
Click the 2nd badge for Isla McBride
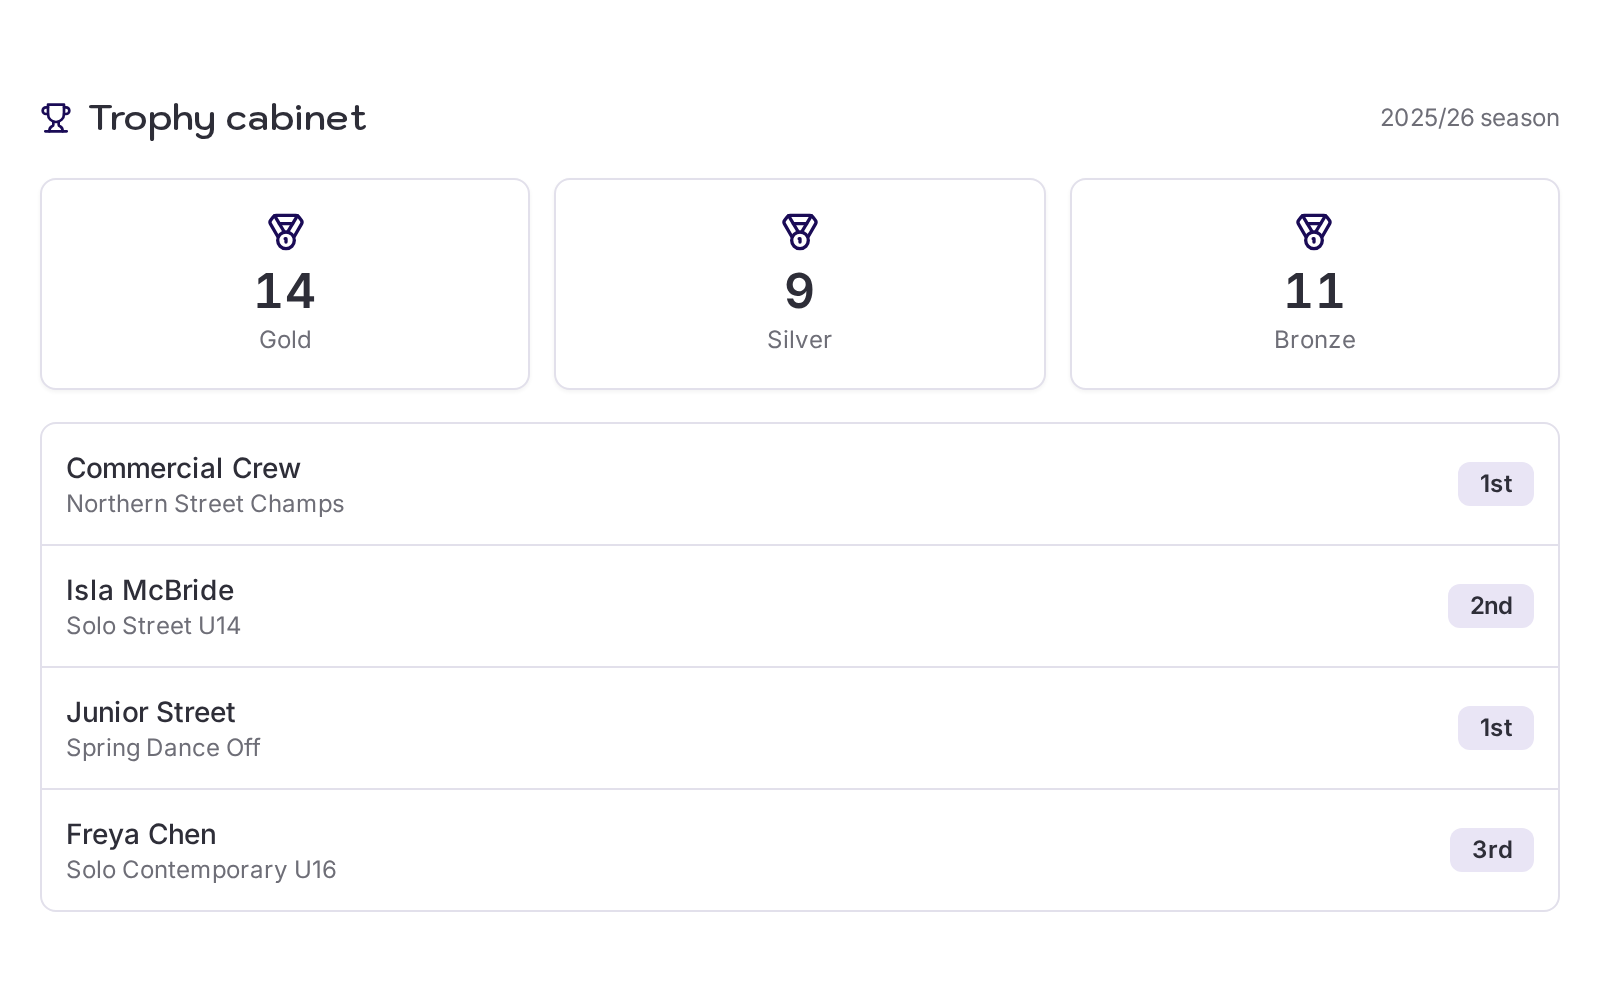click(1491, 606)
